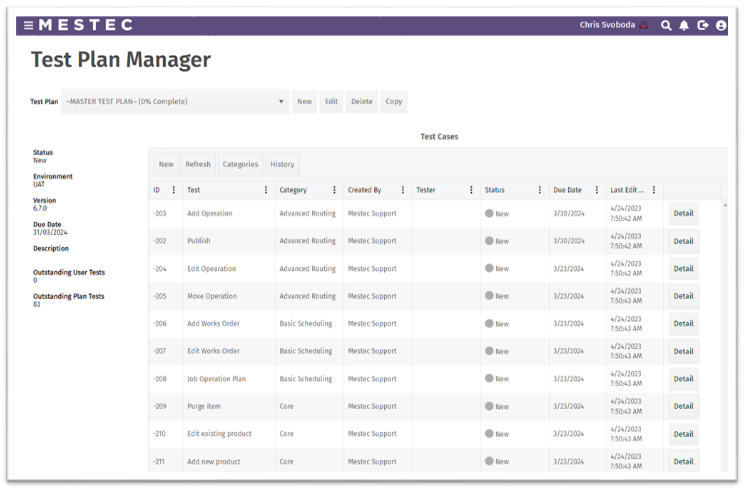Click the status dot for Add Operation
Image resolution: width=748 pixels, height=492 pixels.
click(x=489, y=213)
